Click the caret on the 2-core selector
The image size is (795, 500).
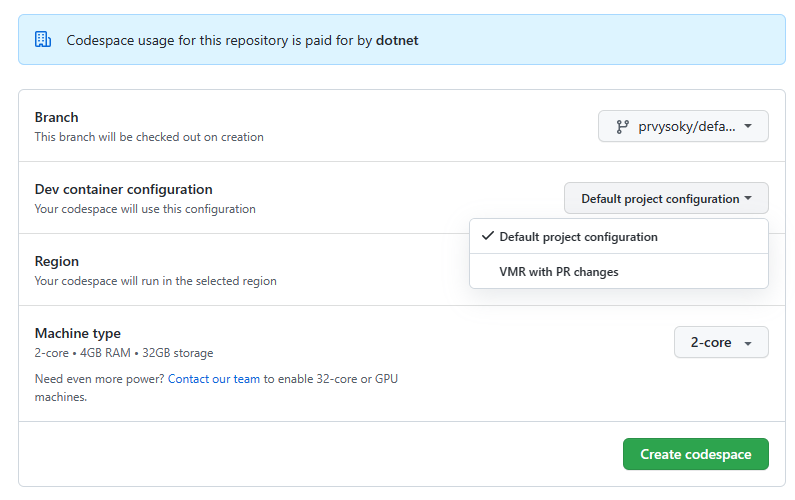748,343
